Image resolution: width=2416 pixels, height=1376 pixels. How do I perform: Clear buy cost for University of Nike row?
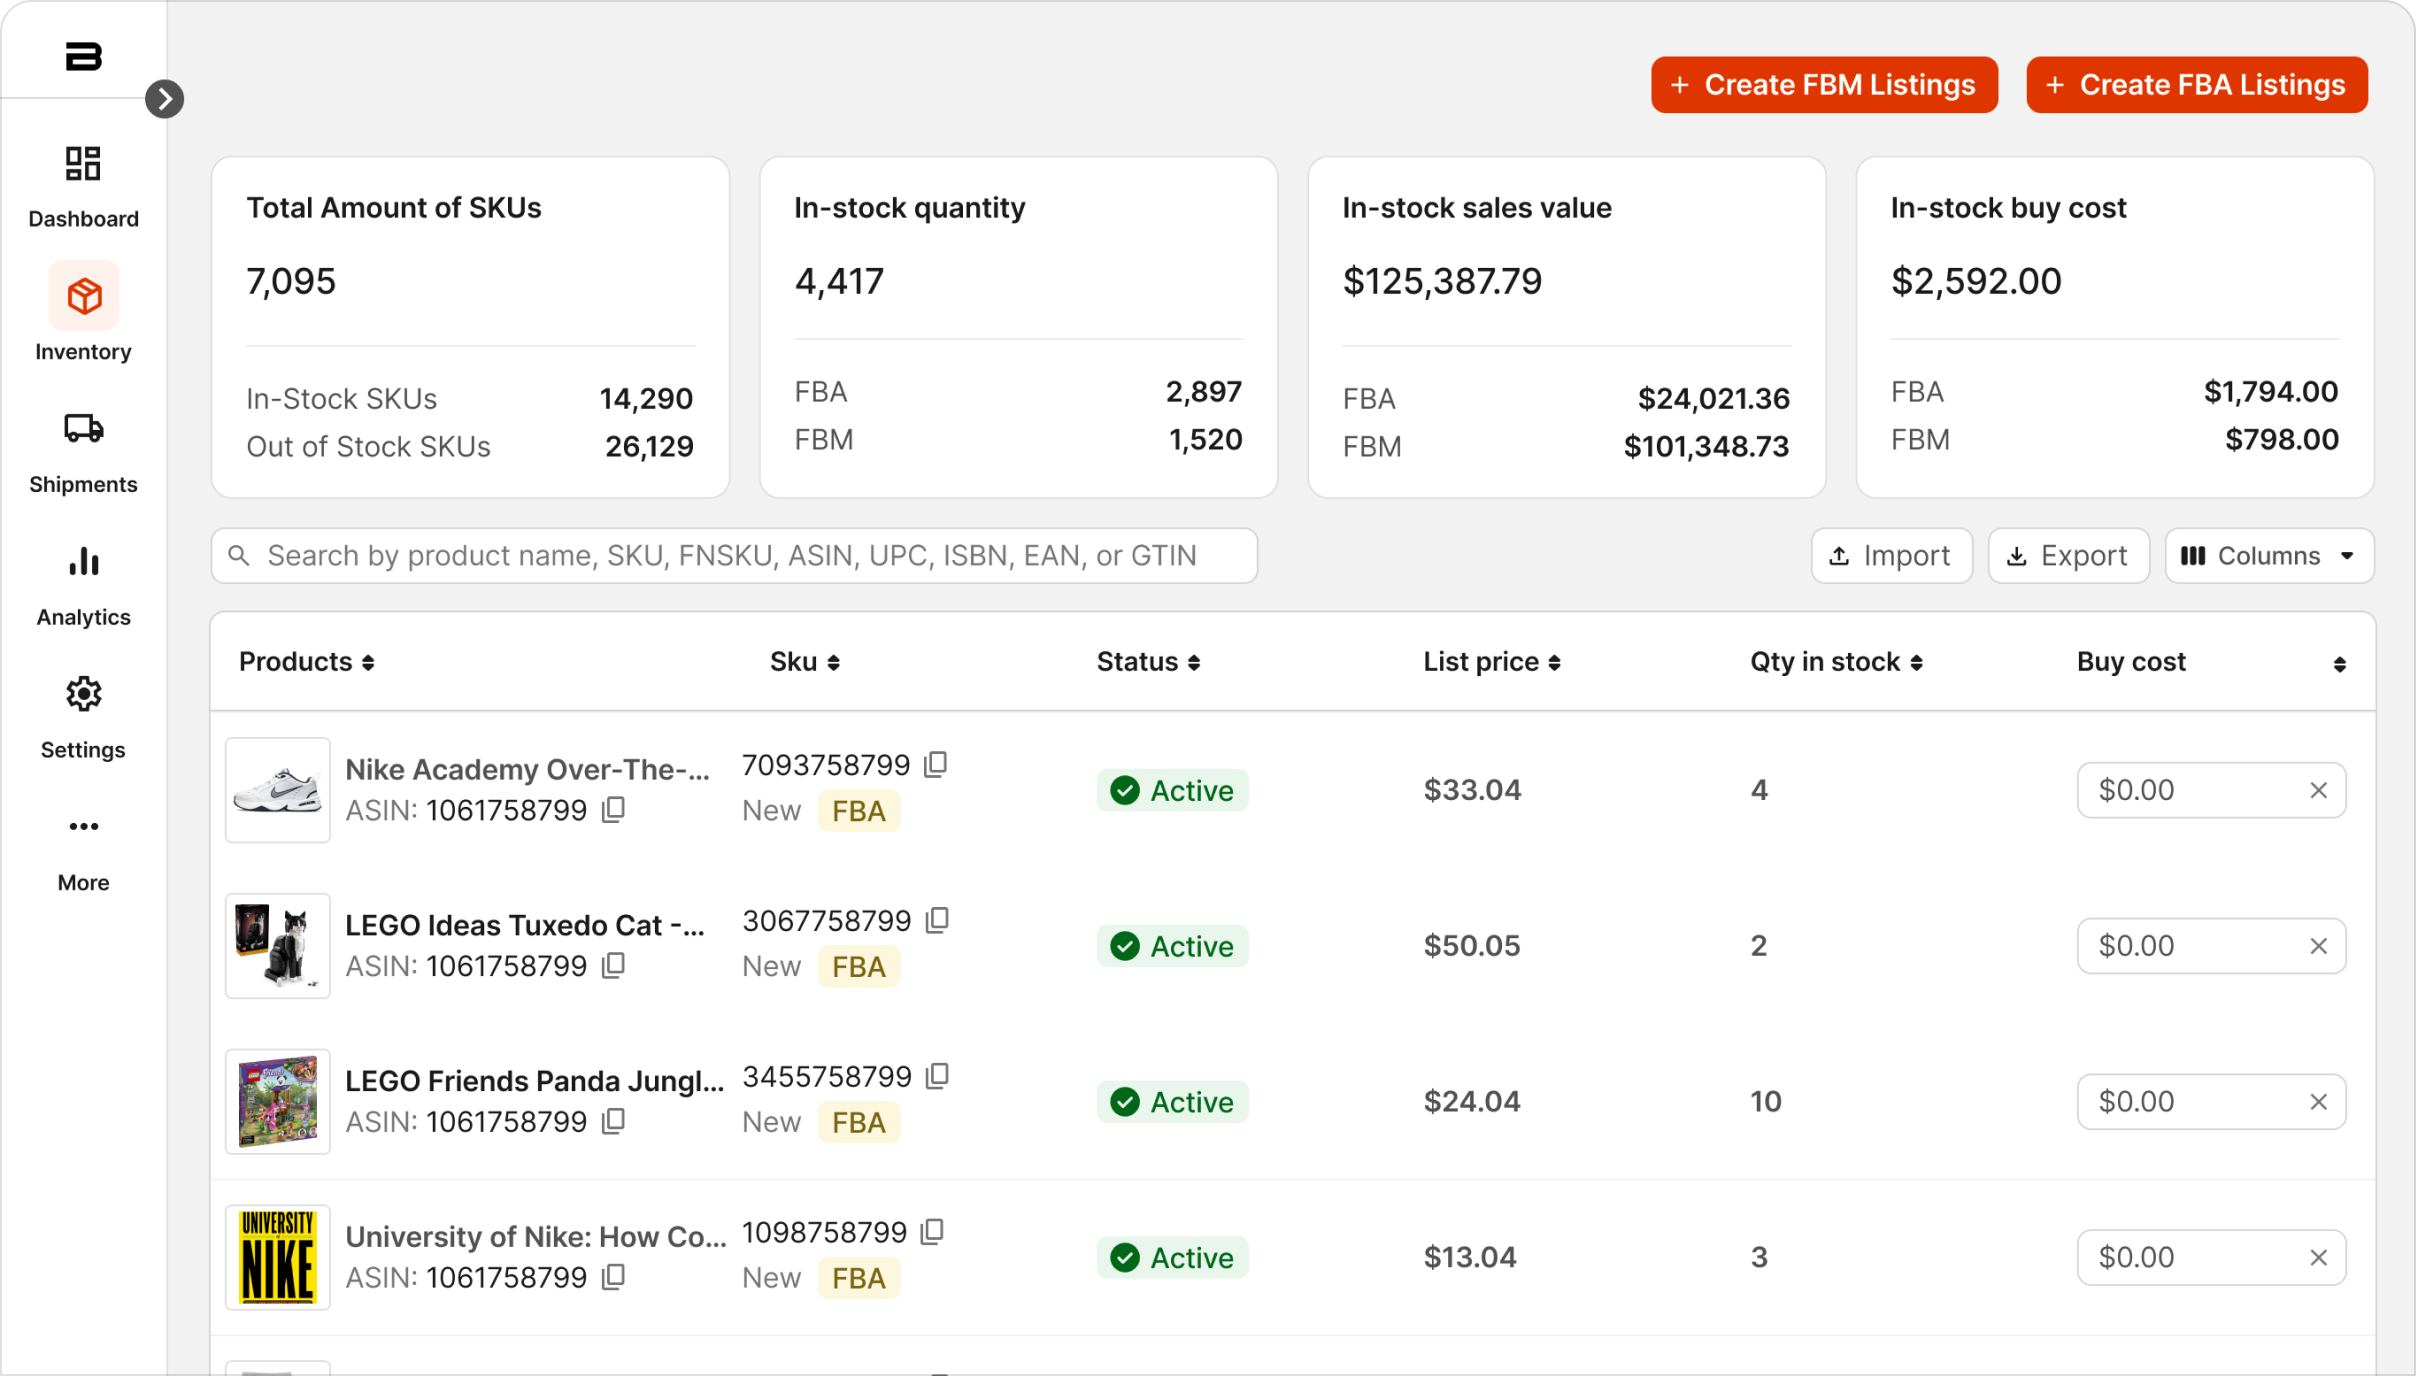point(2318,1258)
